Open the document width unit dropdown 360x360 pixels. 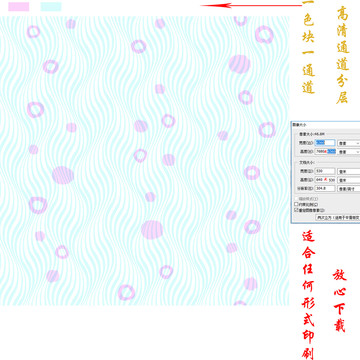349,171
